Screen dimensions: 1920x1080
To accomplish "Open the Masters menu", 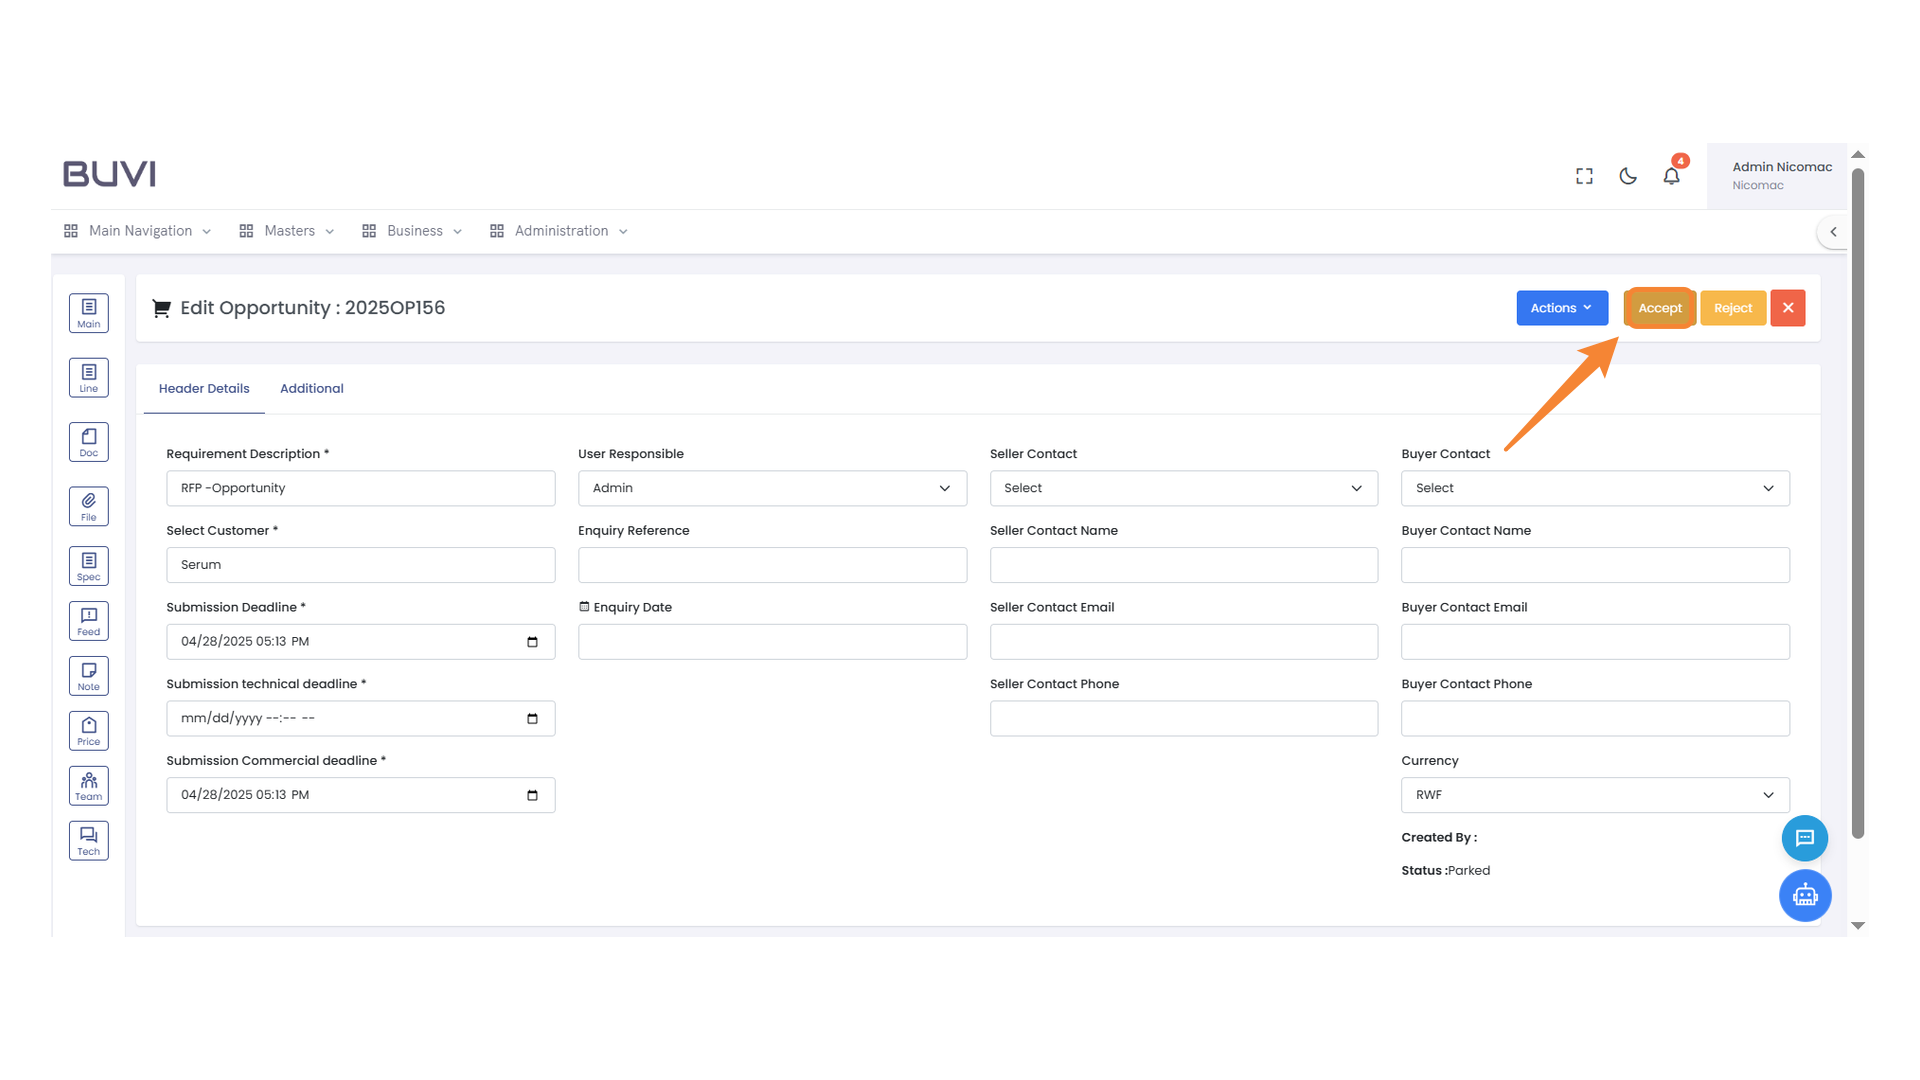I will 288,231.
